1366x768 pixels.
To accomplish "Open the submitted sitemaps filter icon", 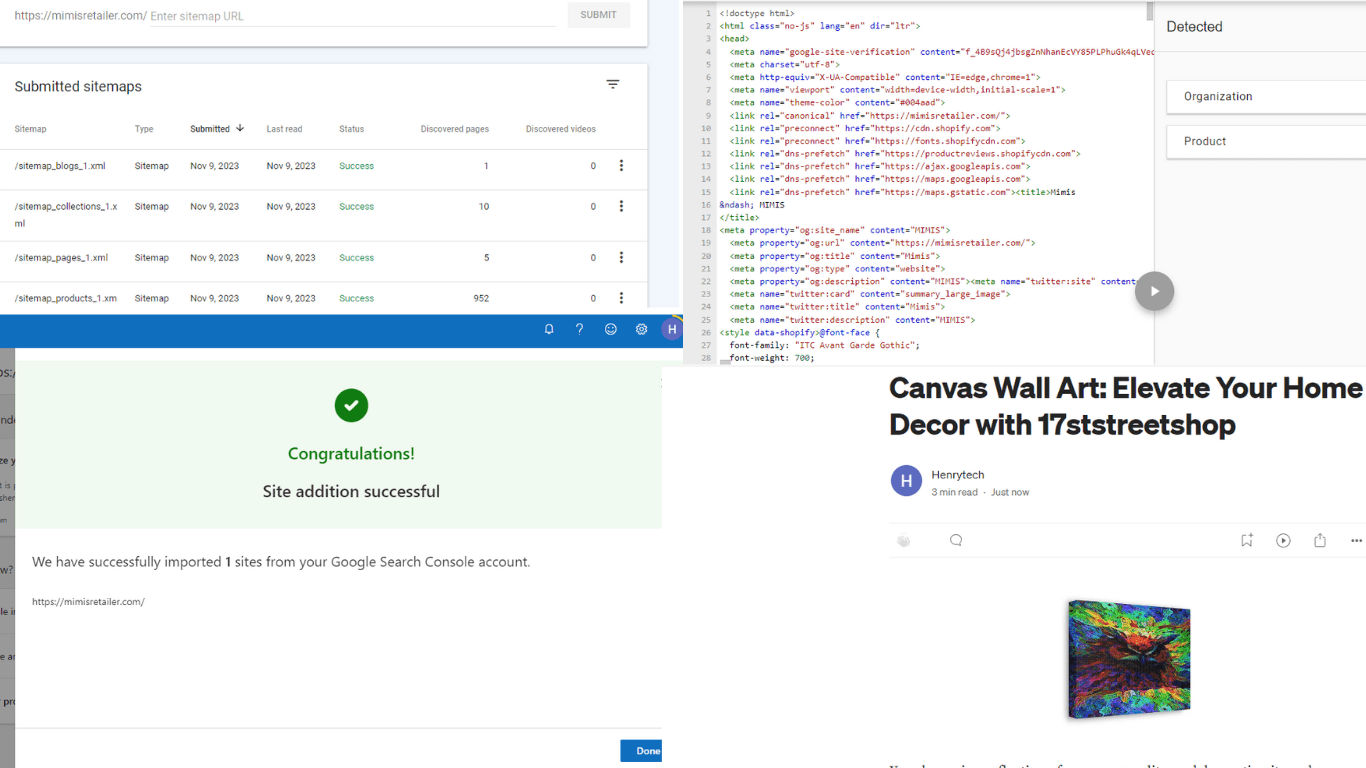I will click(613, 85).
